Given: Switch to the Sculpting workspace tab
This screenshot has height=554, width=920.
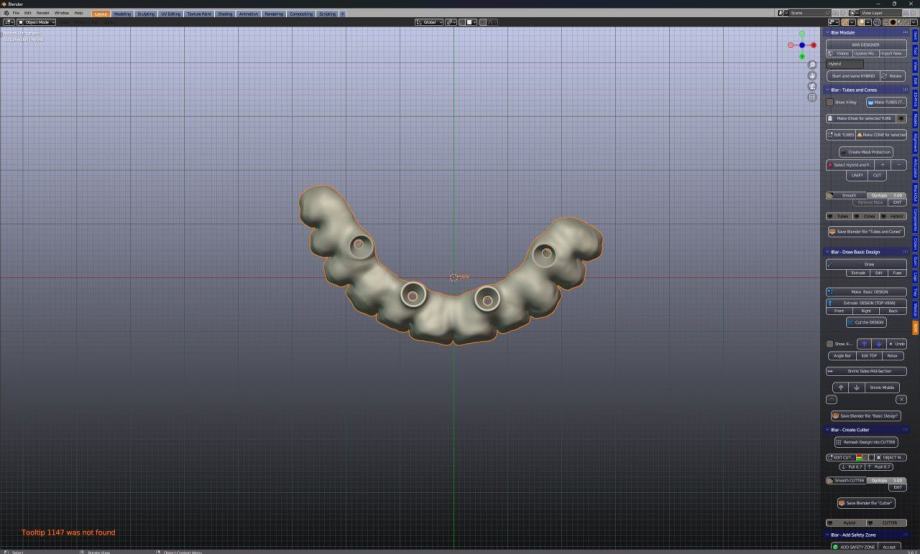Looking at the screenshot, I should [146, 13].
